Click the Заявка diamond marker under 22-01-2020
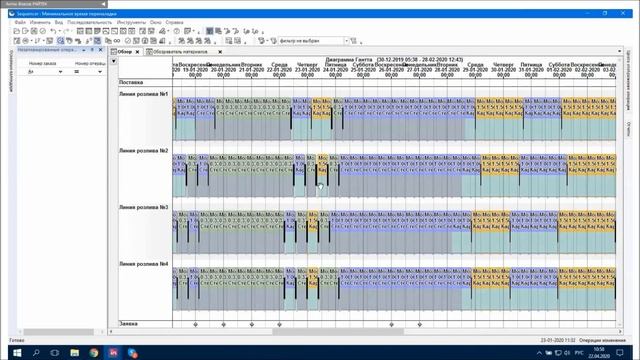 279,324
